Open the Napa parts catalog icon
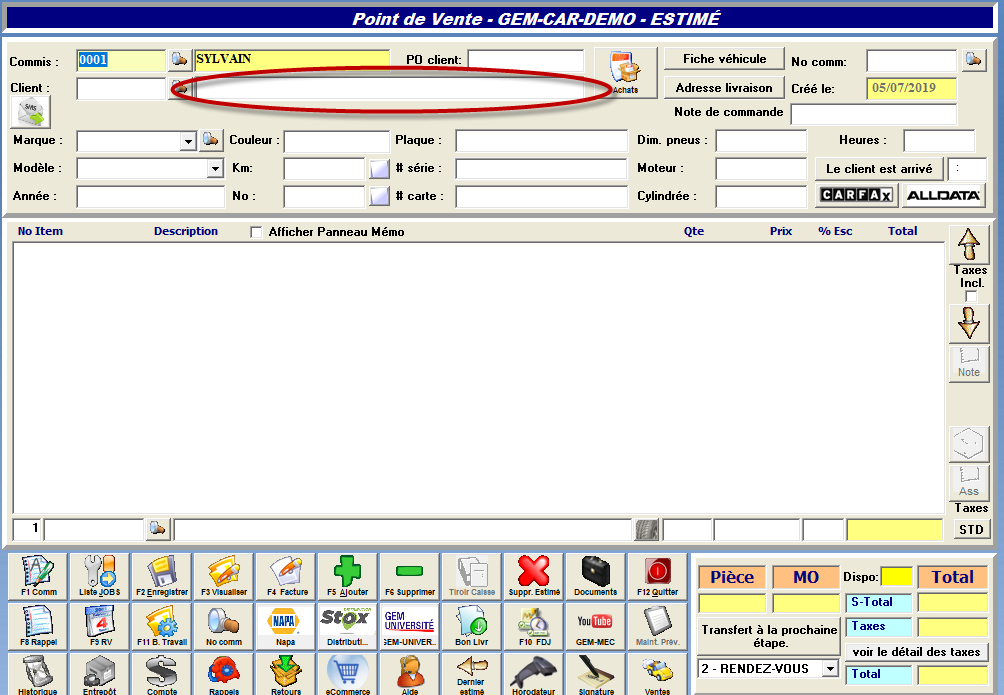Image resolution: width=1004 pixels, height=695 pixels. [286, 626]
